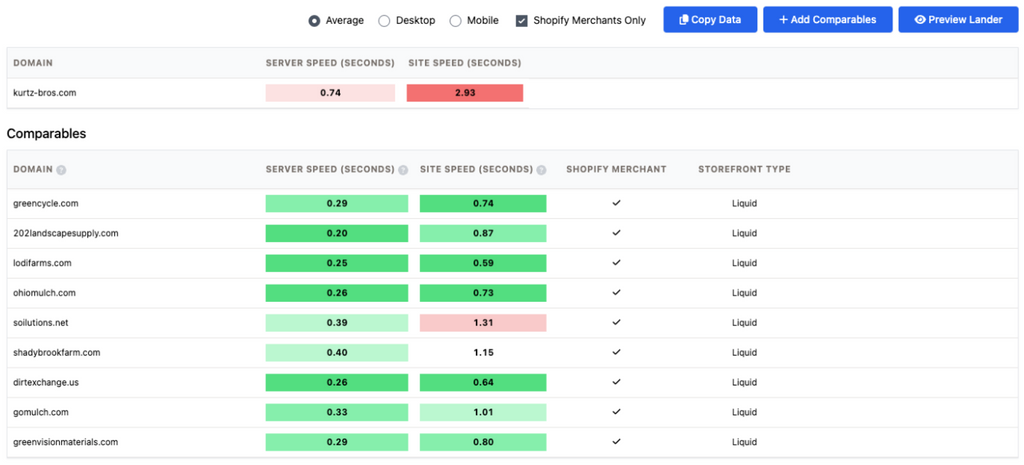Click Shopify merchant checkmark for lodifarms.com

coord(616,263)
